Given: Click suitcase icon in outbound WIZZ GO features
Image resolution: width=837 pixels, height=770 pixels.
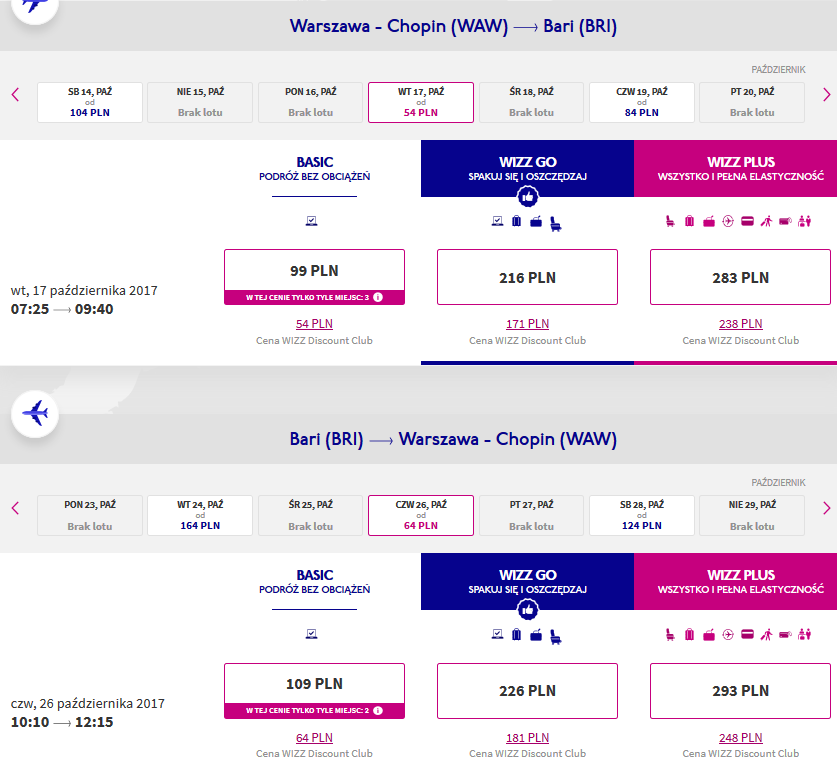Looking at the screenshot, I should pyautogui.click(x=516, y=221).
